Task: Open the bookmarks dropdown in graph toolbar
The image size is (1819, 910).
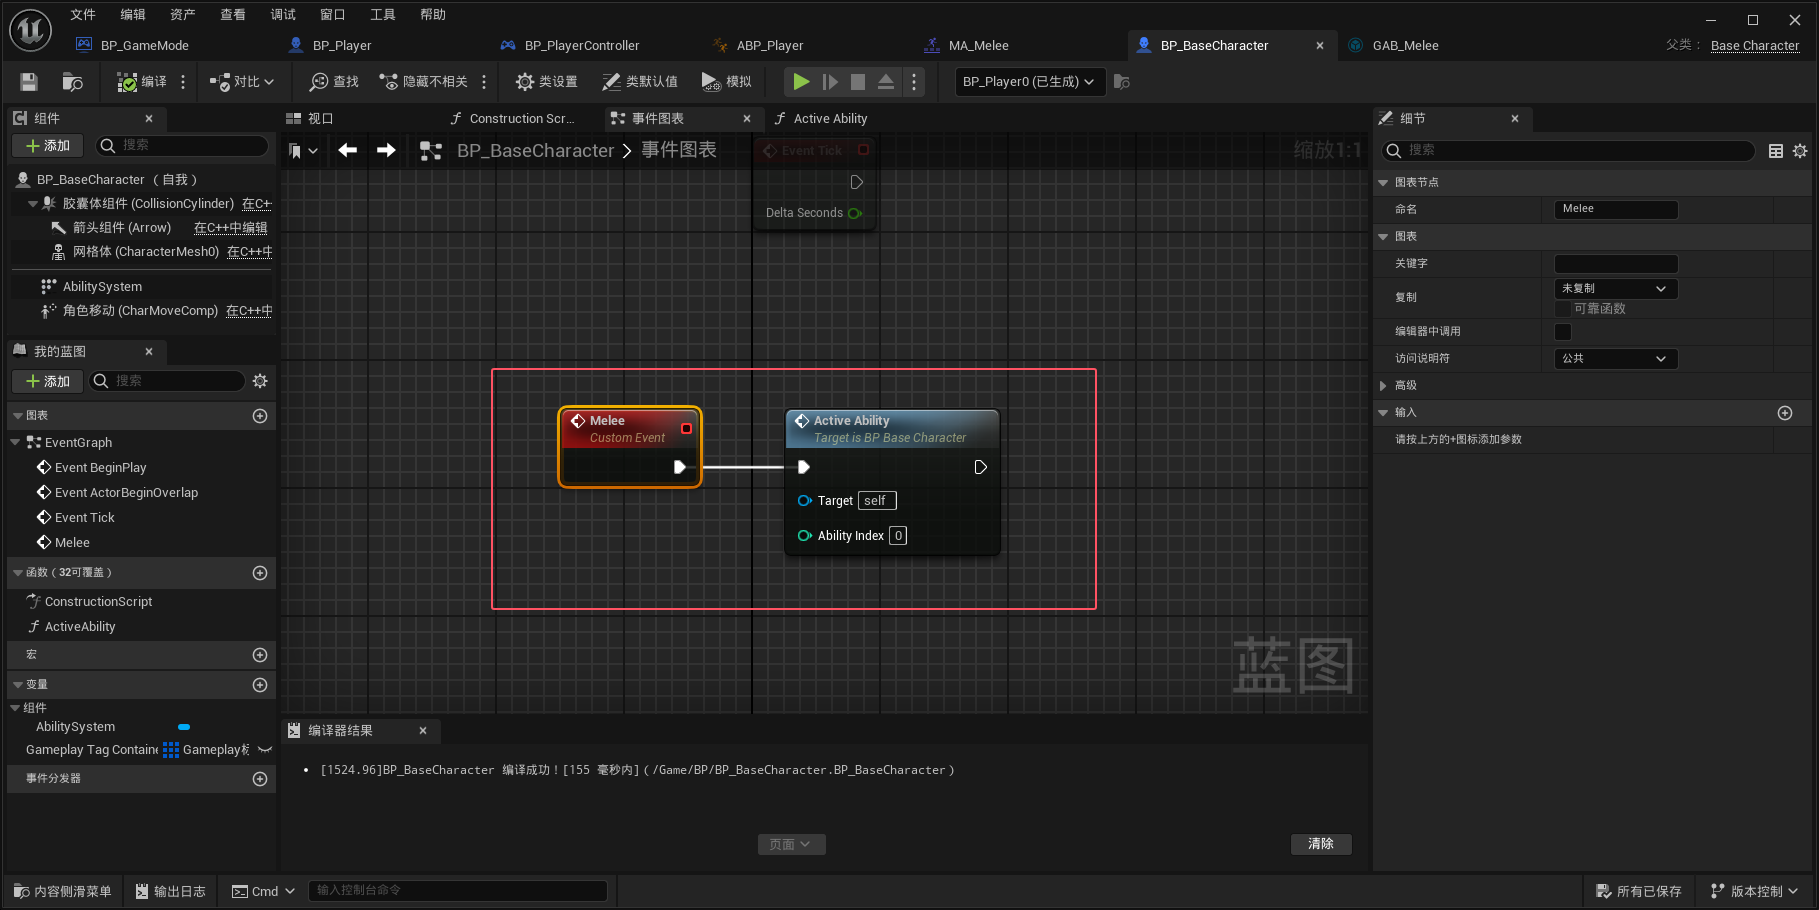Action: 303,151
